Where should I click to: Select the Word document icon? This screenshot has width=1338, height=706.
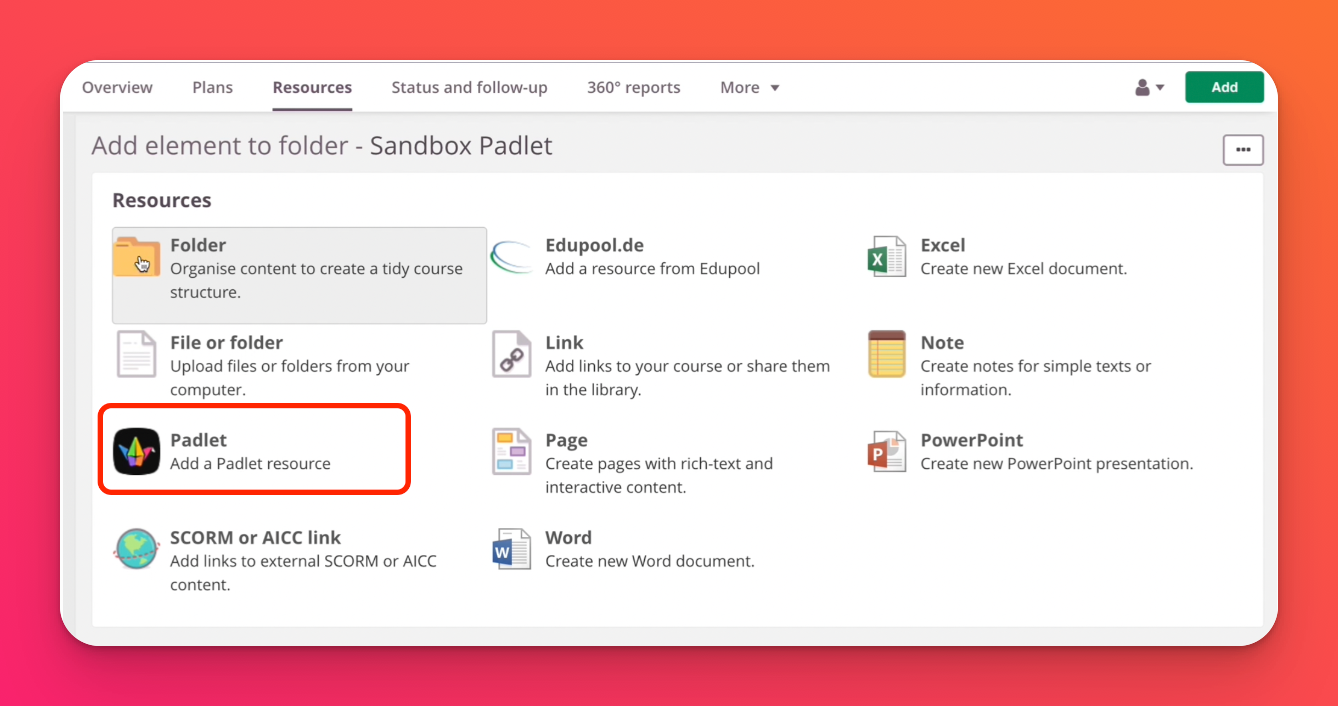[x=512, y=549]
